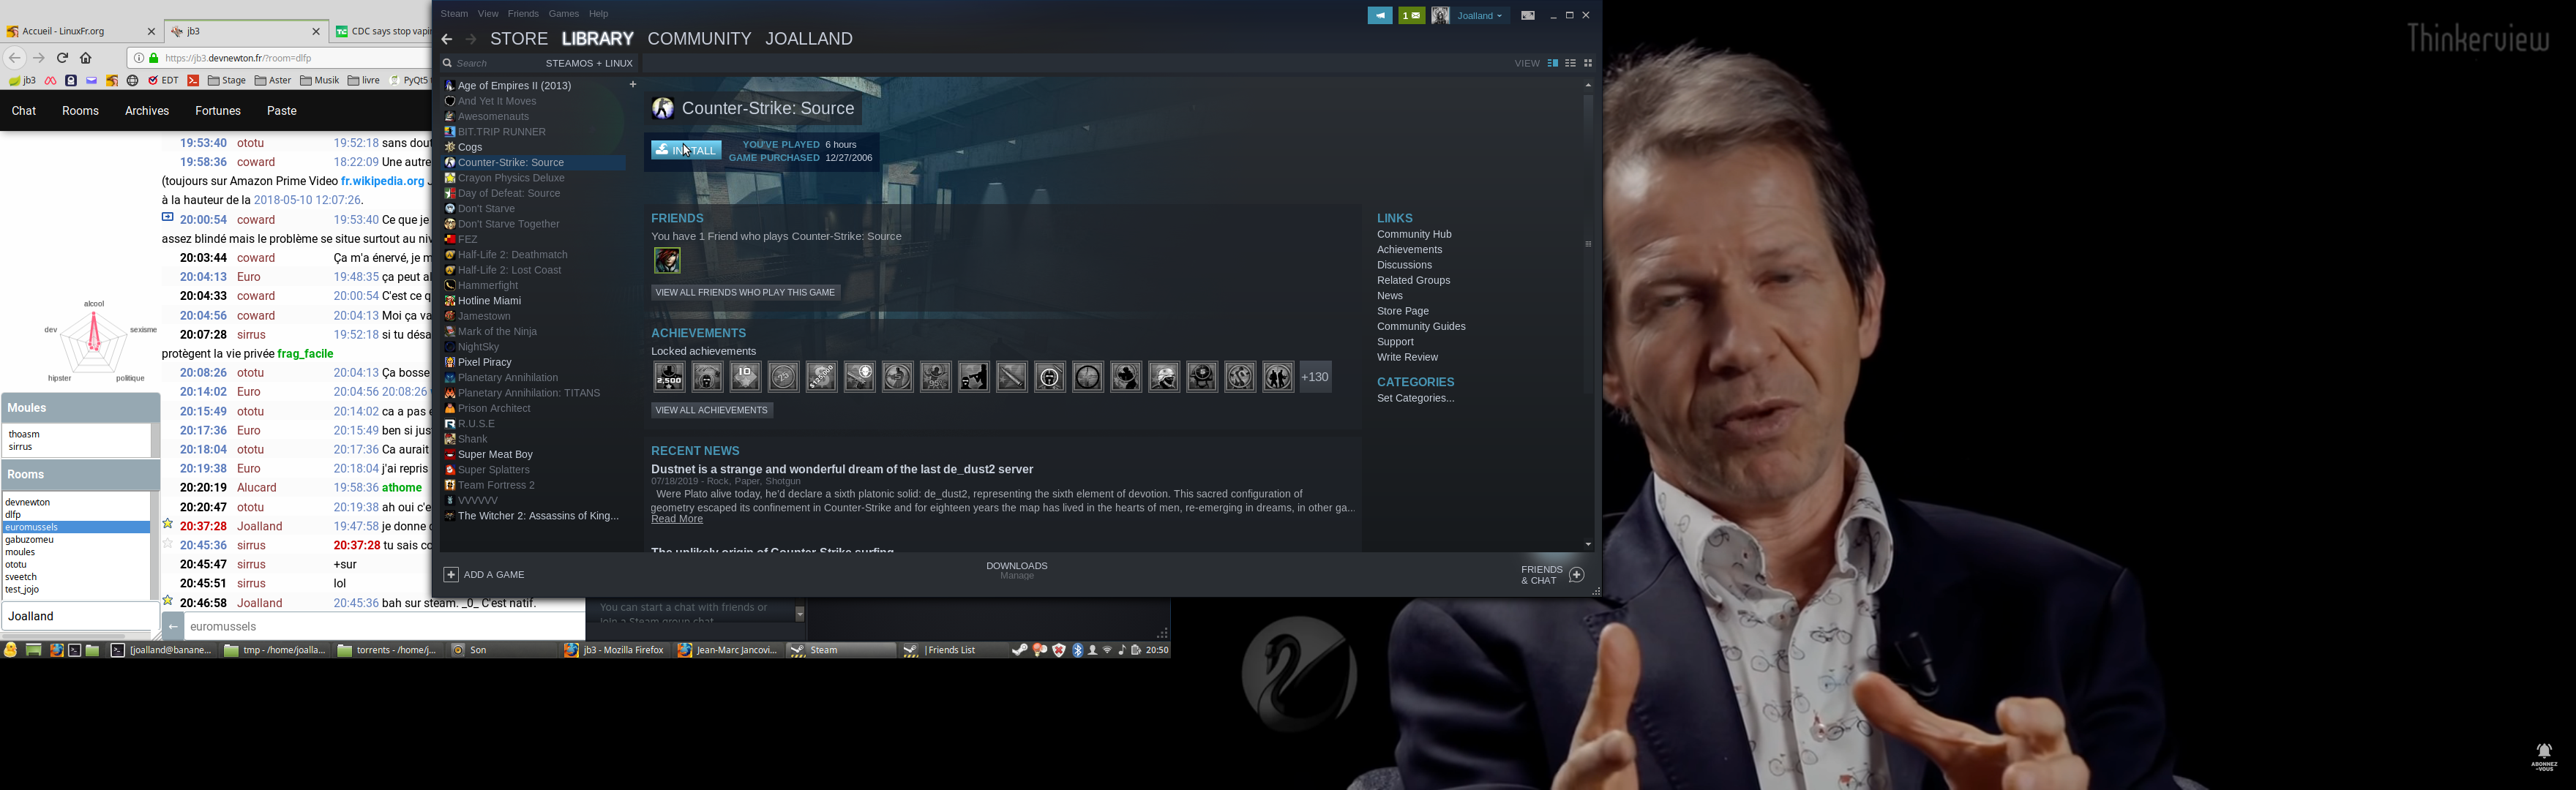
Task: Select Super Meat Boy in library
Action: 495,455
